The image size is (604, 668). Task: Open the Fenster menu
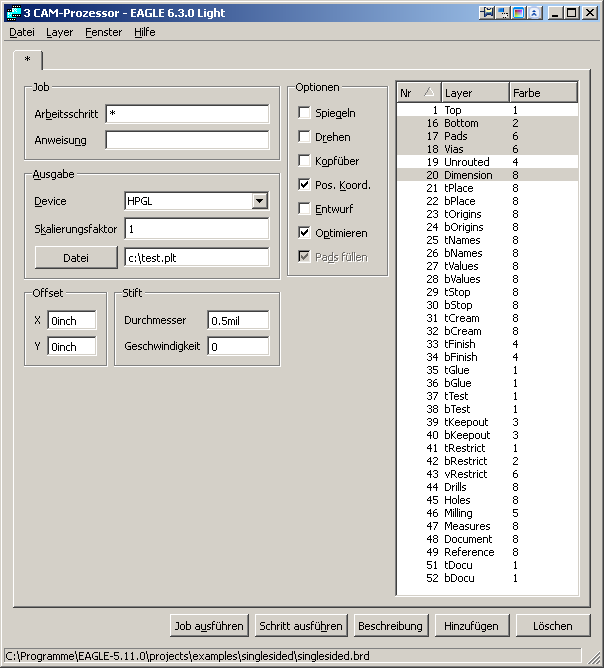coord(104,32)
